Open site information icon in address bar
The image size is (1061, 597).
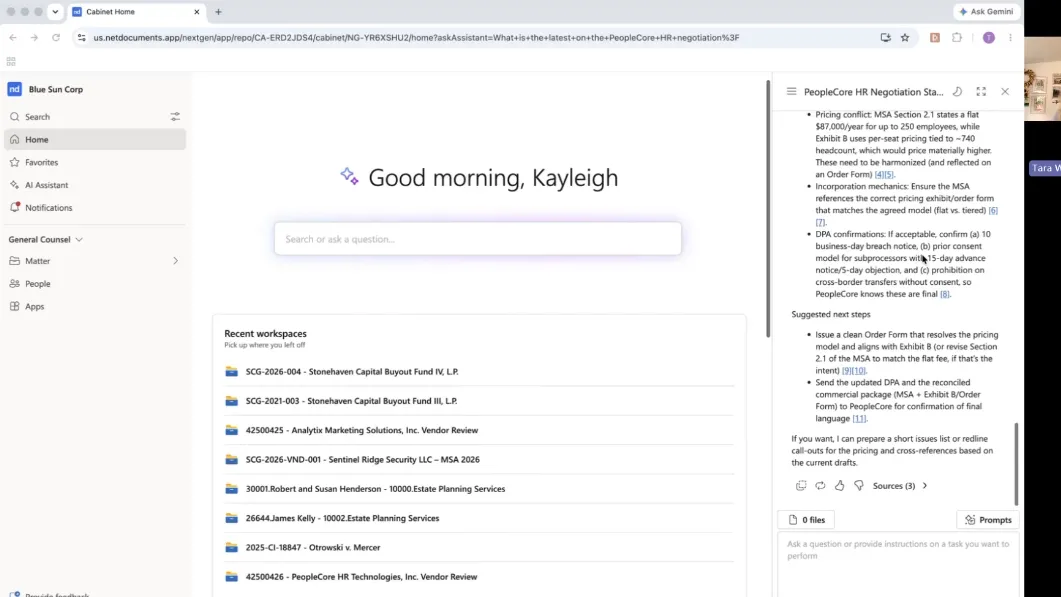coord(81,38)
